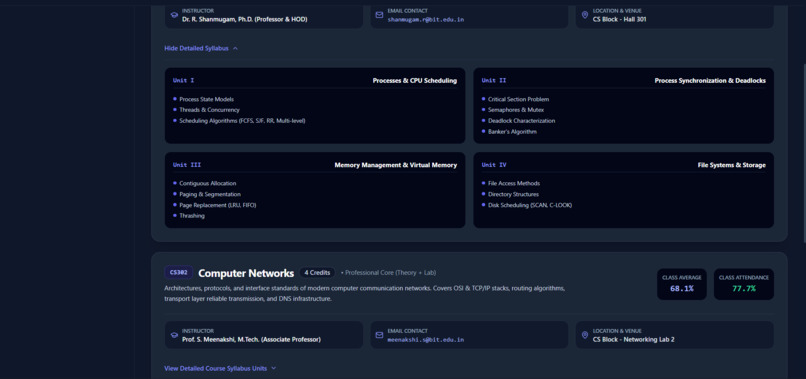Click Memory Management & Virtual Memory heading
Image resolution: width=806 pixels, height=379 pixels.
[396, 165]
